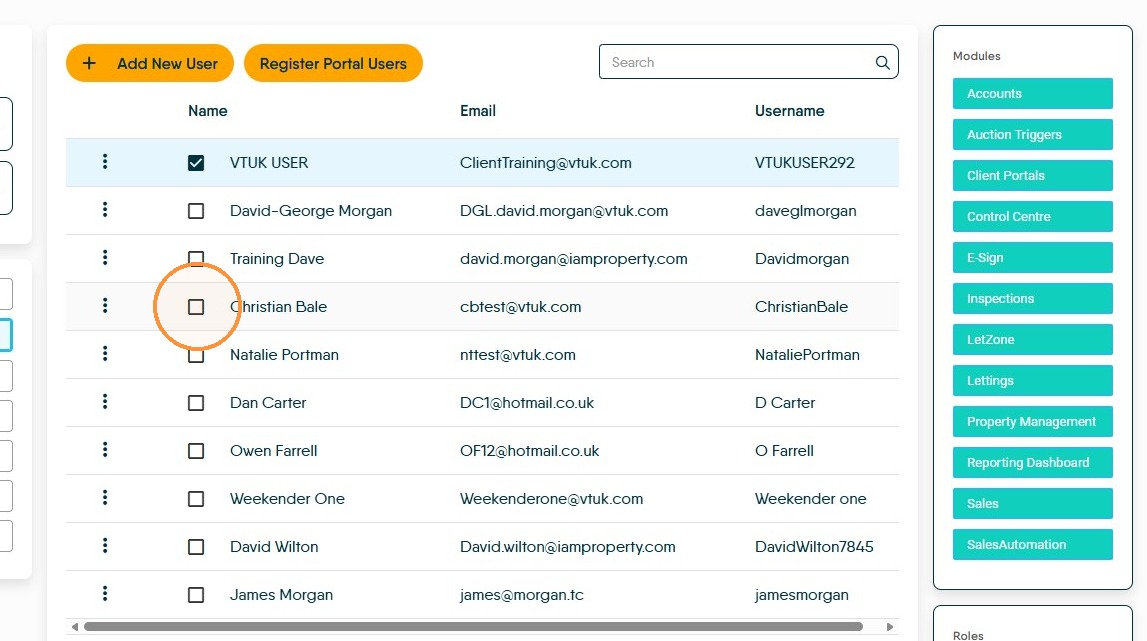Uncheck the VTUK USER checkbox

196,162
